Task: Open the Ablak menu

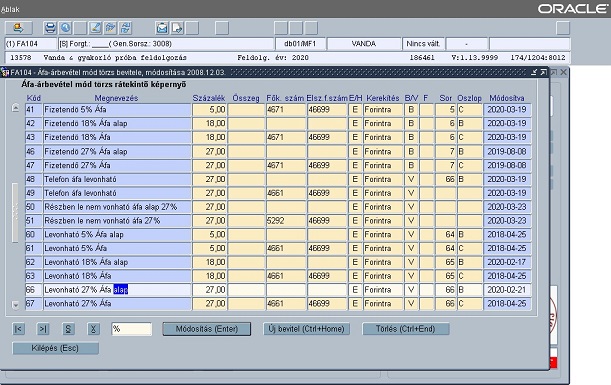Action: [x=10, y=9]
